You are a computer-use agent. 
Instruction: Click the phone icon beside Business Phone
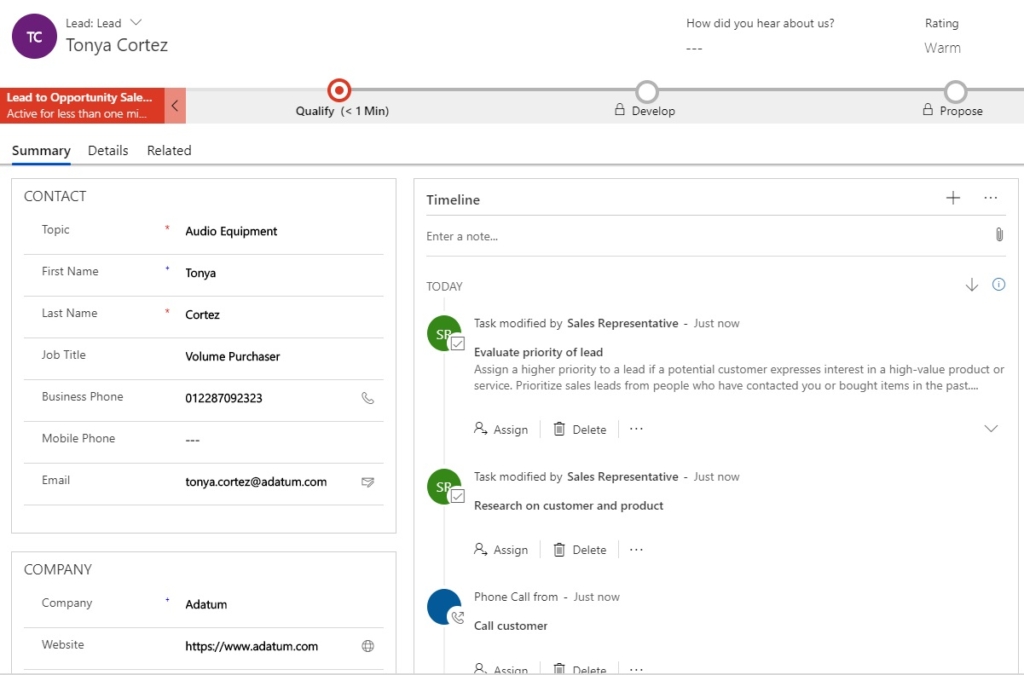367,398
